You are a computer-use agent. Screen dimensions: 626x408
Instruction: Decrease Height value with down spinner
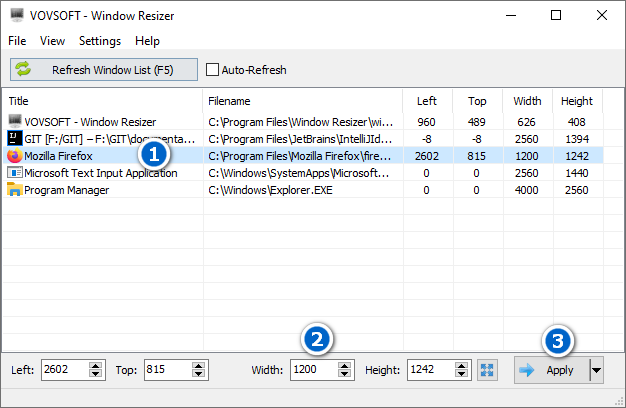click(461, 374)
